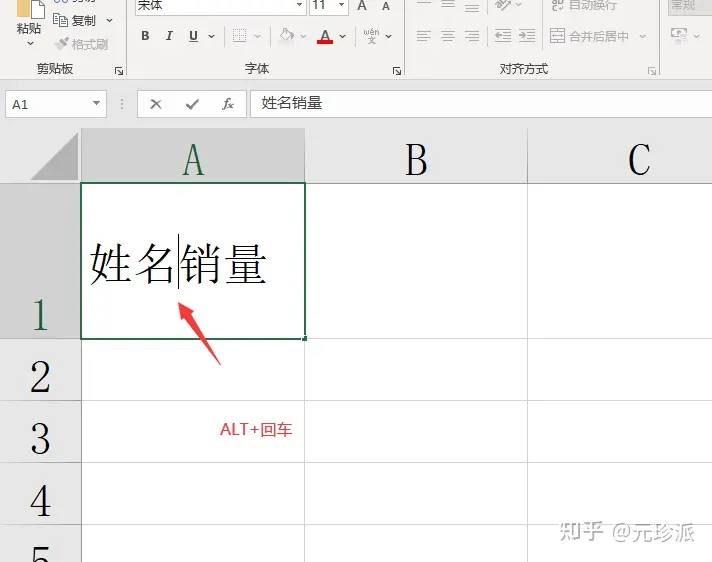Select row 1 header

(40, 261)
